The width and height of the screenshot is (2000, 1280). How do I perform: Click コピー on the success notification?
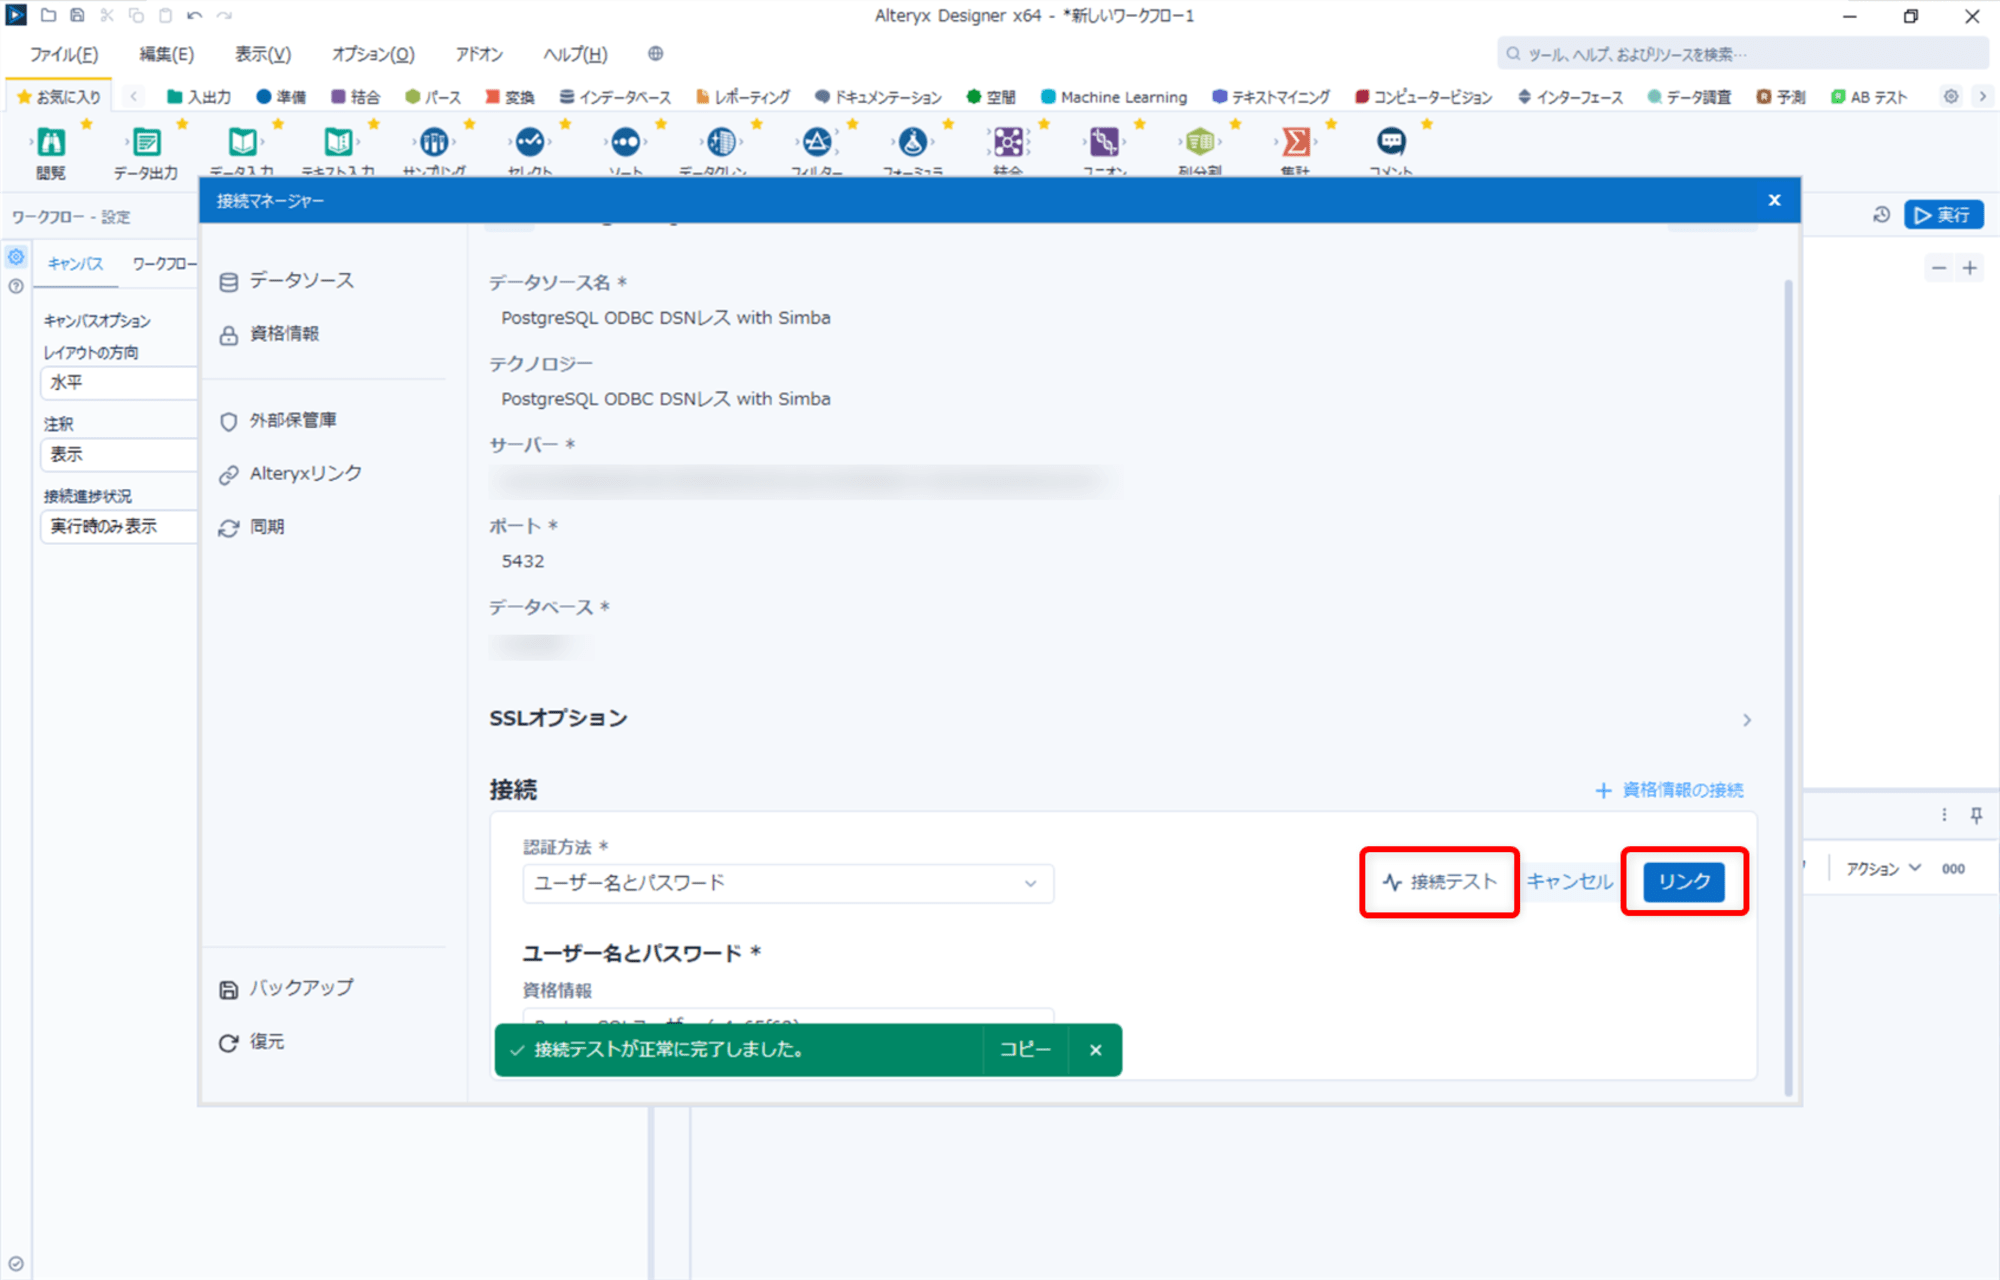[1025, 1049]
